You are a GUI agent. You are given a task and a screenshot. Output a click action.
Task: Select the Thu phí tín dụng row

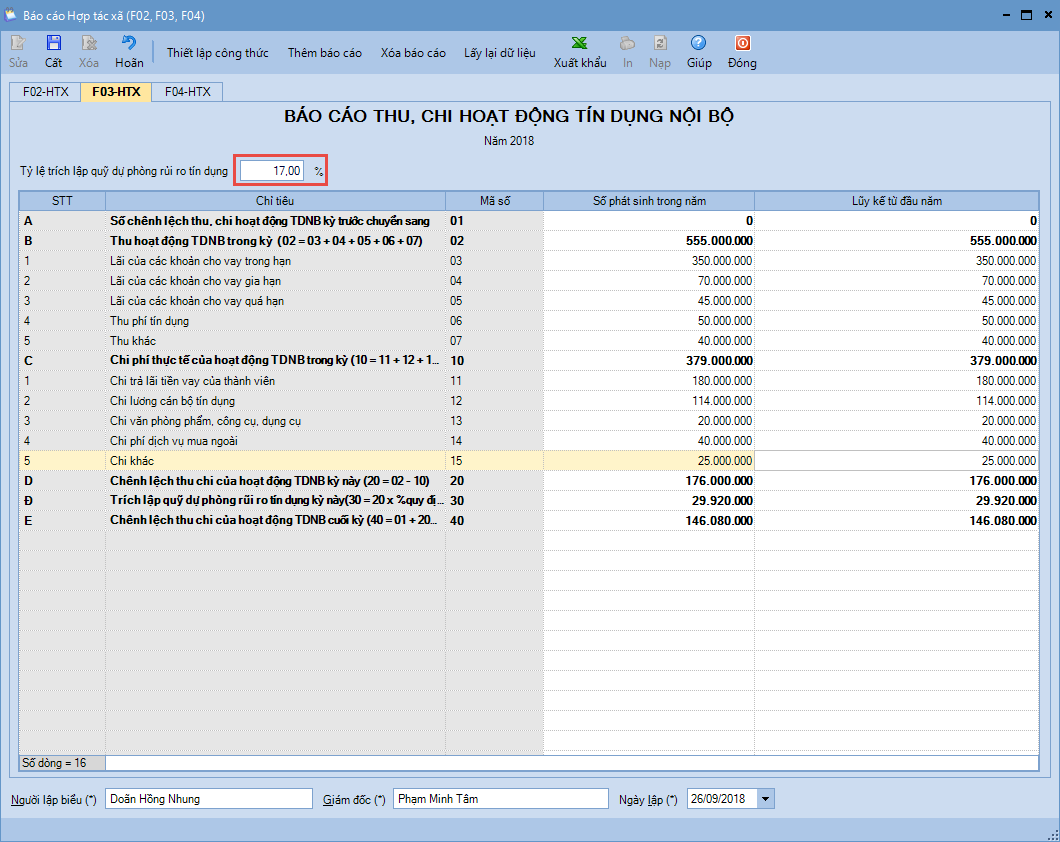(529, 320)
